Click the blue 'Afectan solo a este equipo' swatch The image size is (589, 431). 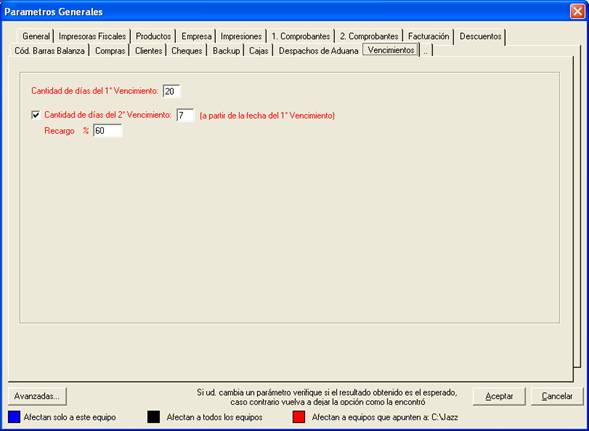tap(14, 417)
